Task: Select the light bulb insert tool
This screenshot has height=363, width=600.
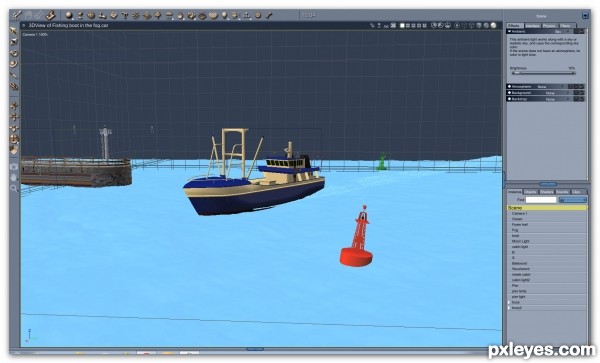Action: (225, 16)
